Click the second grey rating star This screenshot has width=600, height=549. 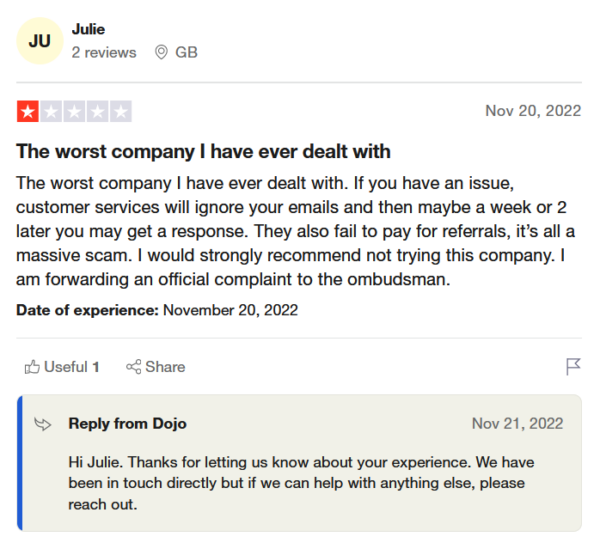(x=51, y=111)
